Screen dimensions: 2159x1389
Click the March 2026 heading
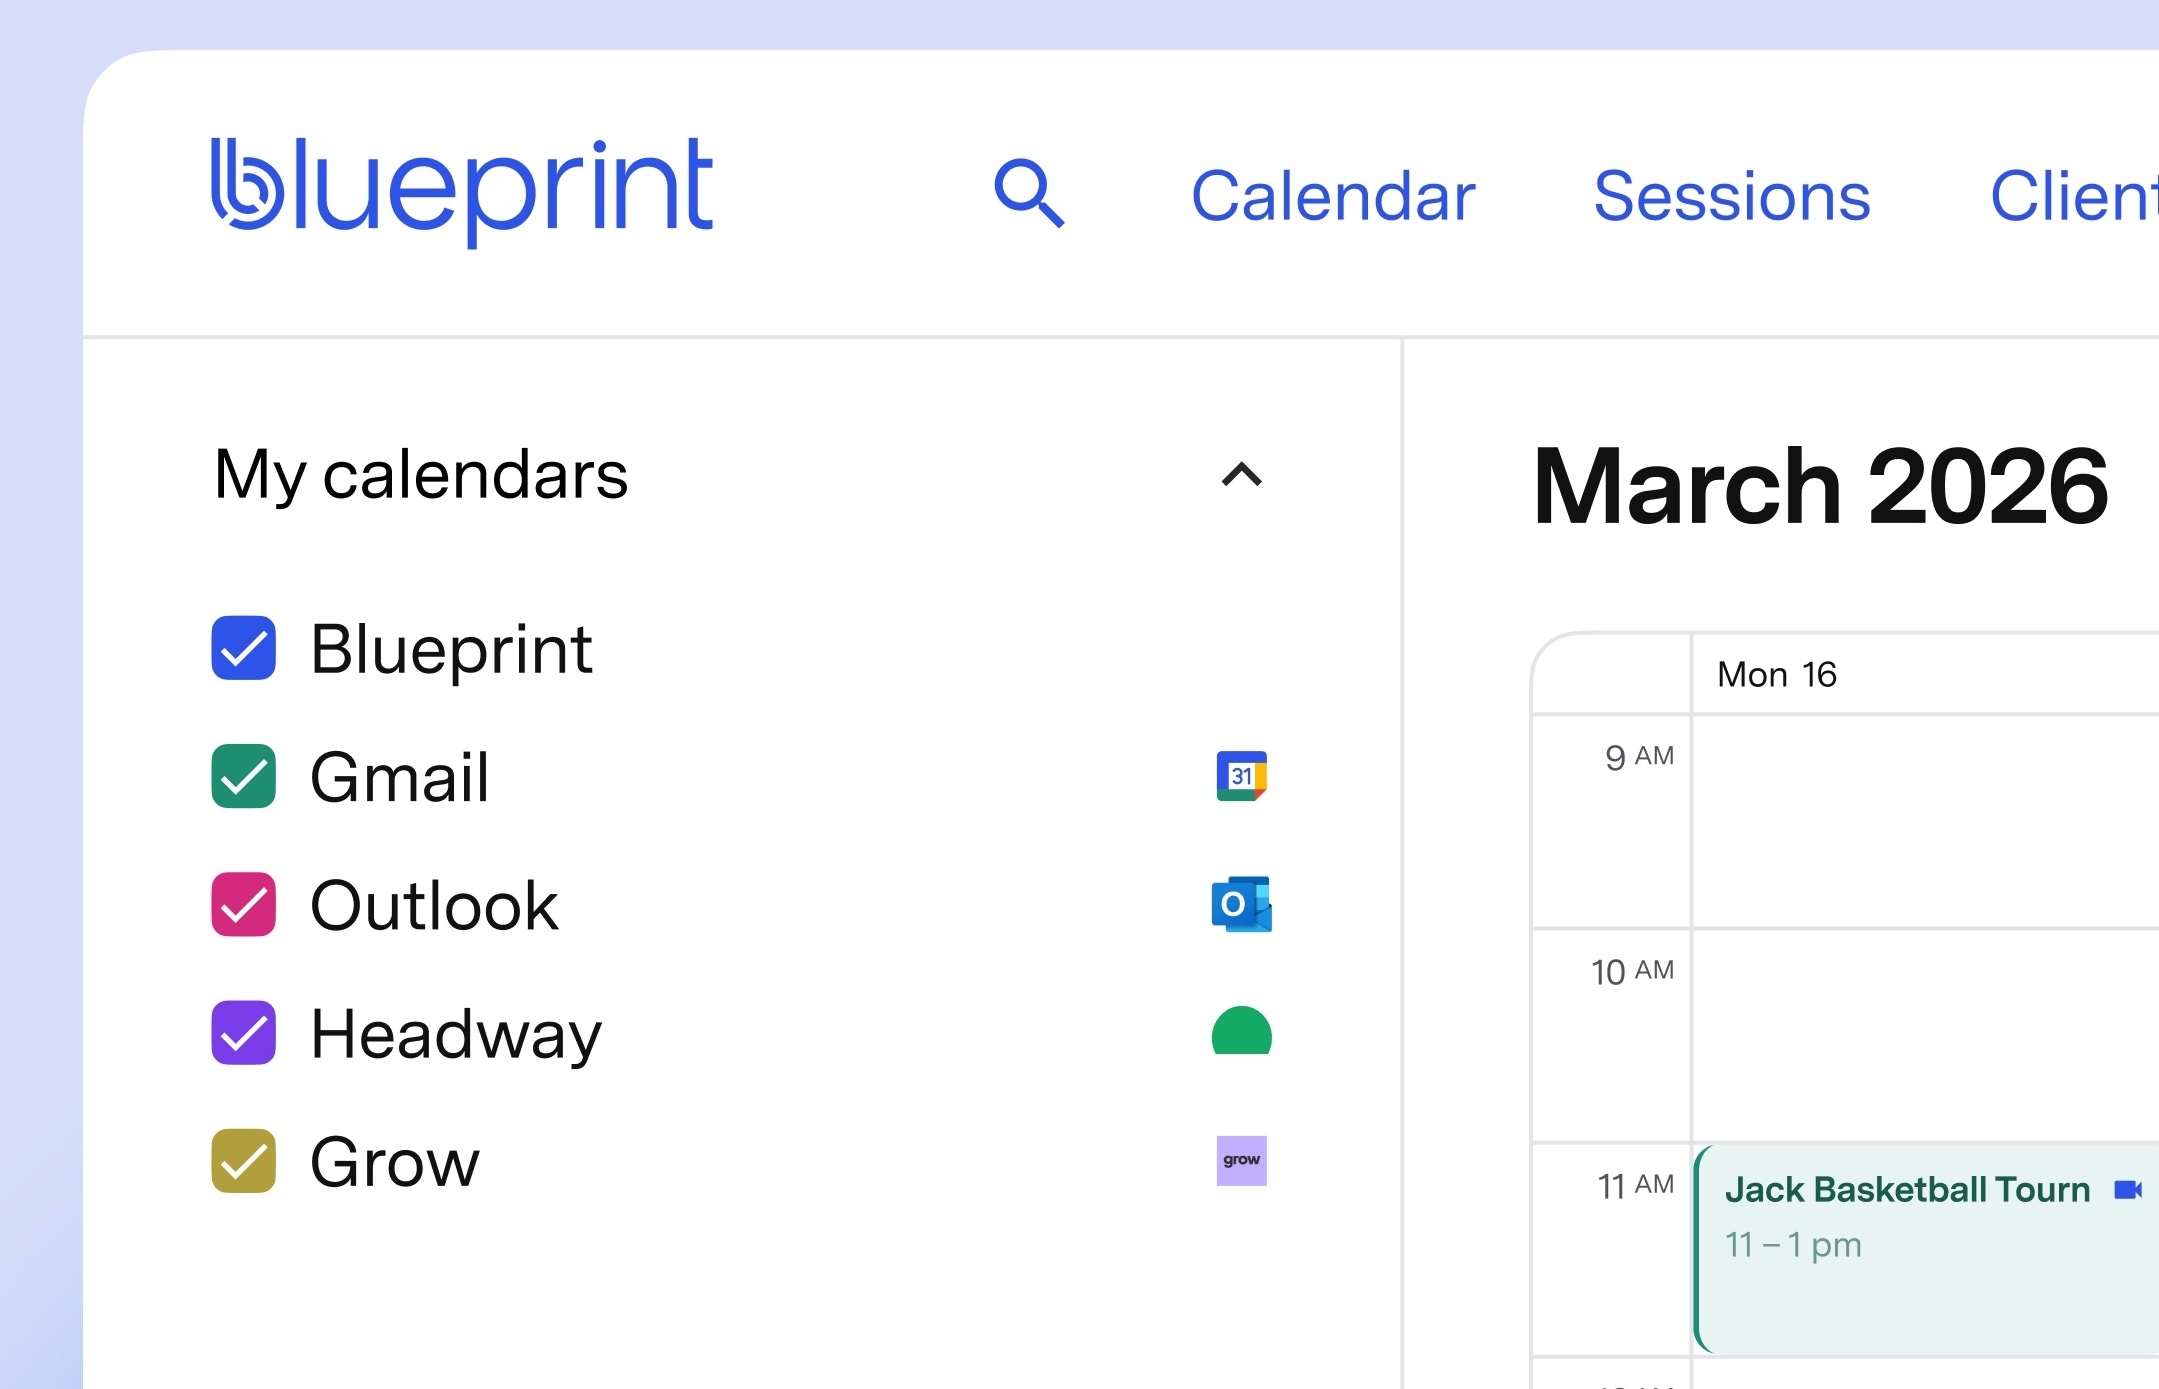(x=1821, y=487)
